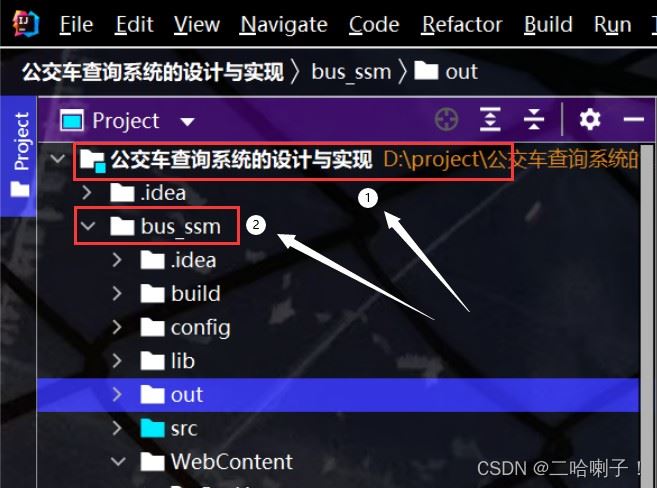
Task: Click the IntelliJ IDEA logo icon
Action: click(26, 23)
